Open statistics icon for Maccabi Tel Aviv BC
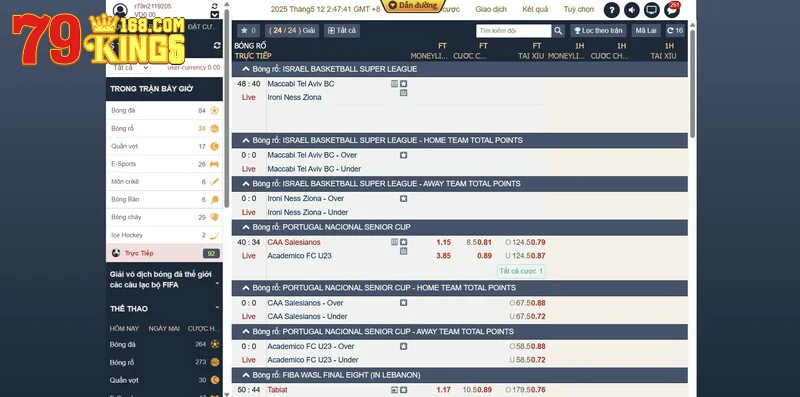The height and width of the screenshot is (397, 800). [x=394, y=84]
